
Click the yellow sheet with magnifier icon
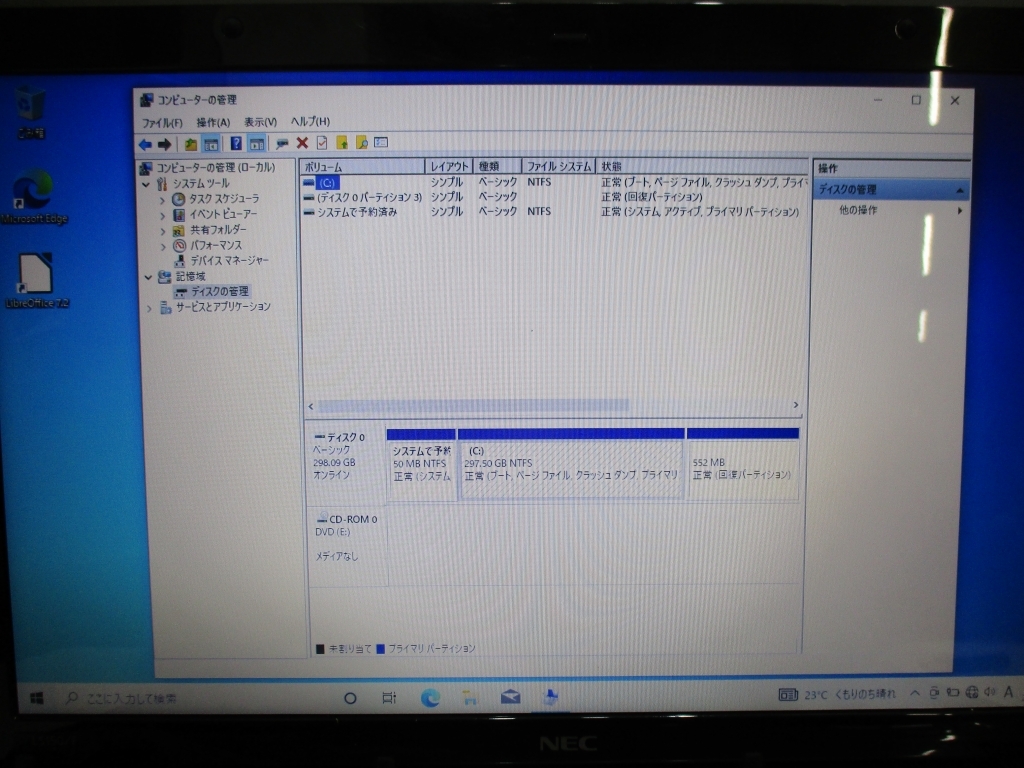pyautogui.click(x=361, y=142)
